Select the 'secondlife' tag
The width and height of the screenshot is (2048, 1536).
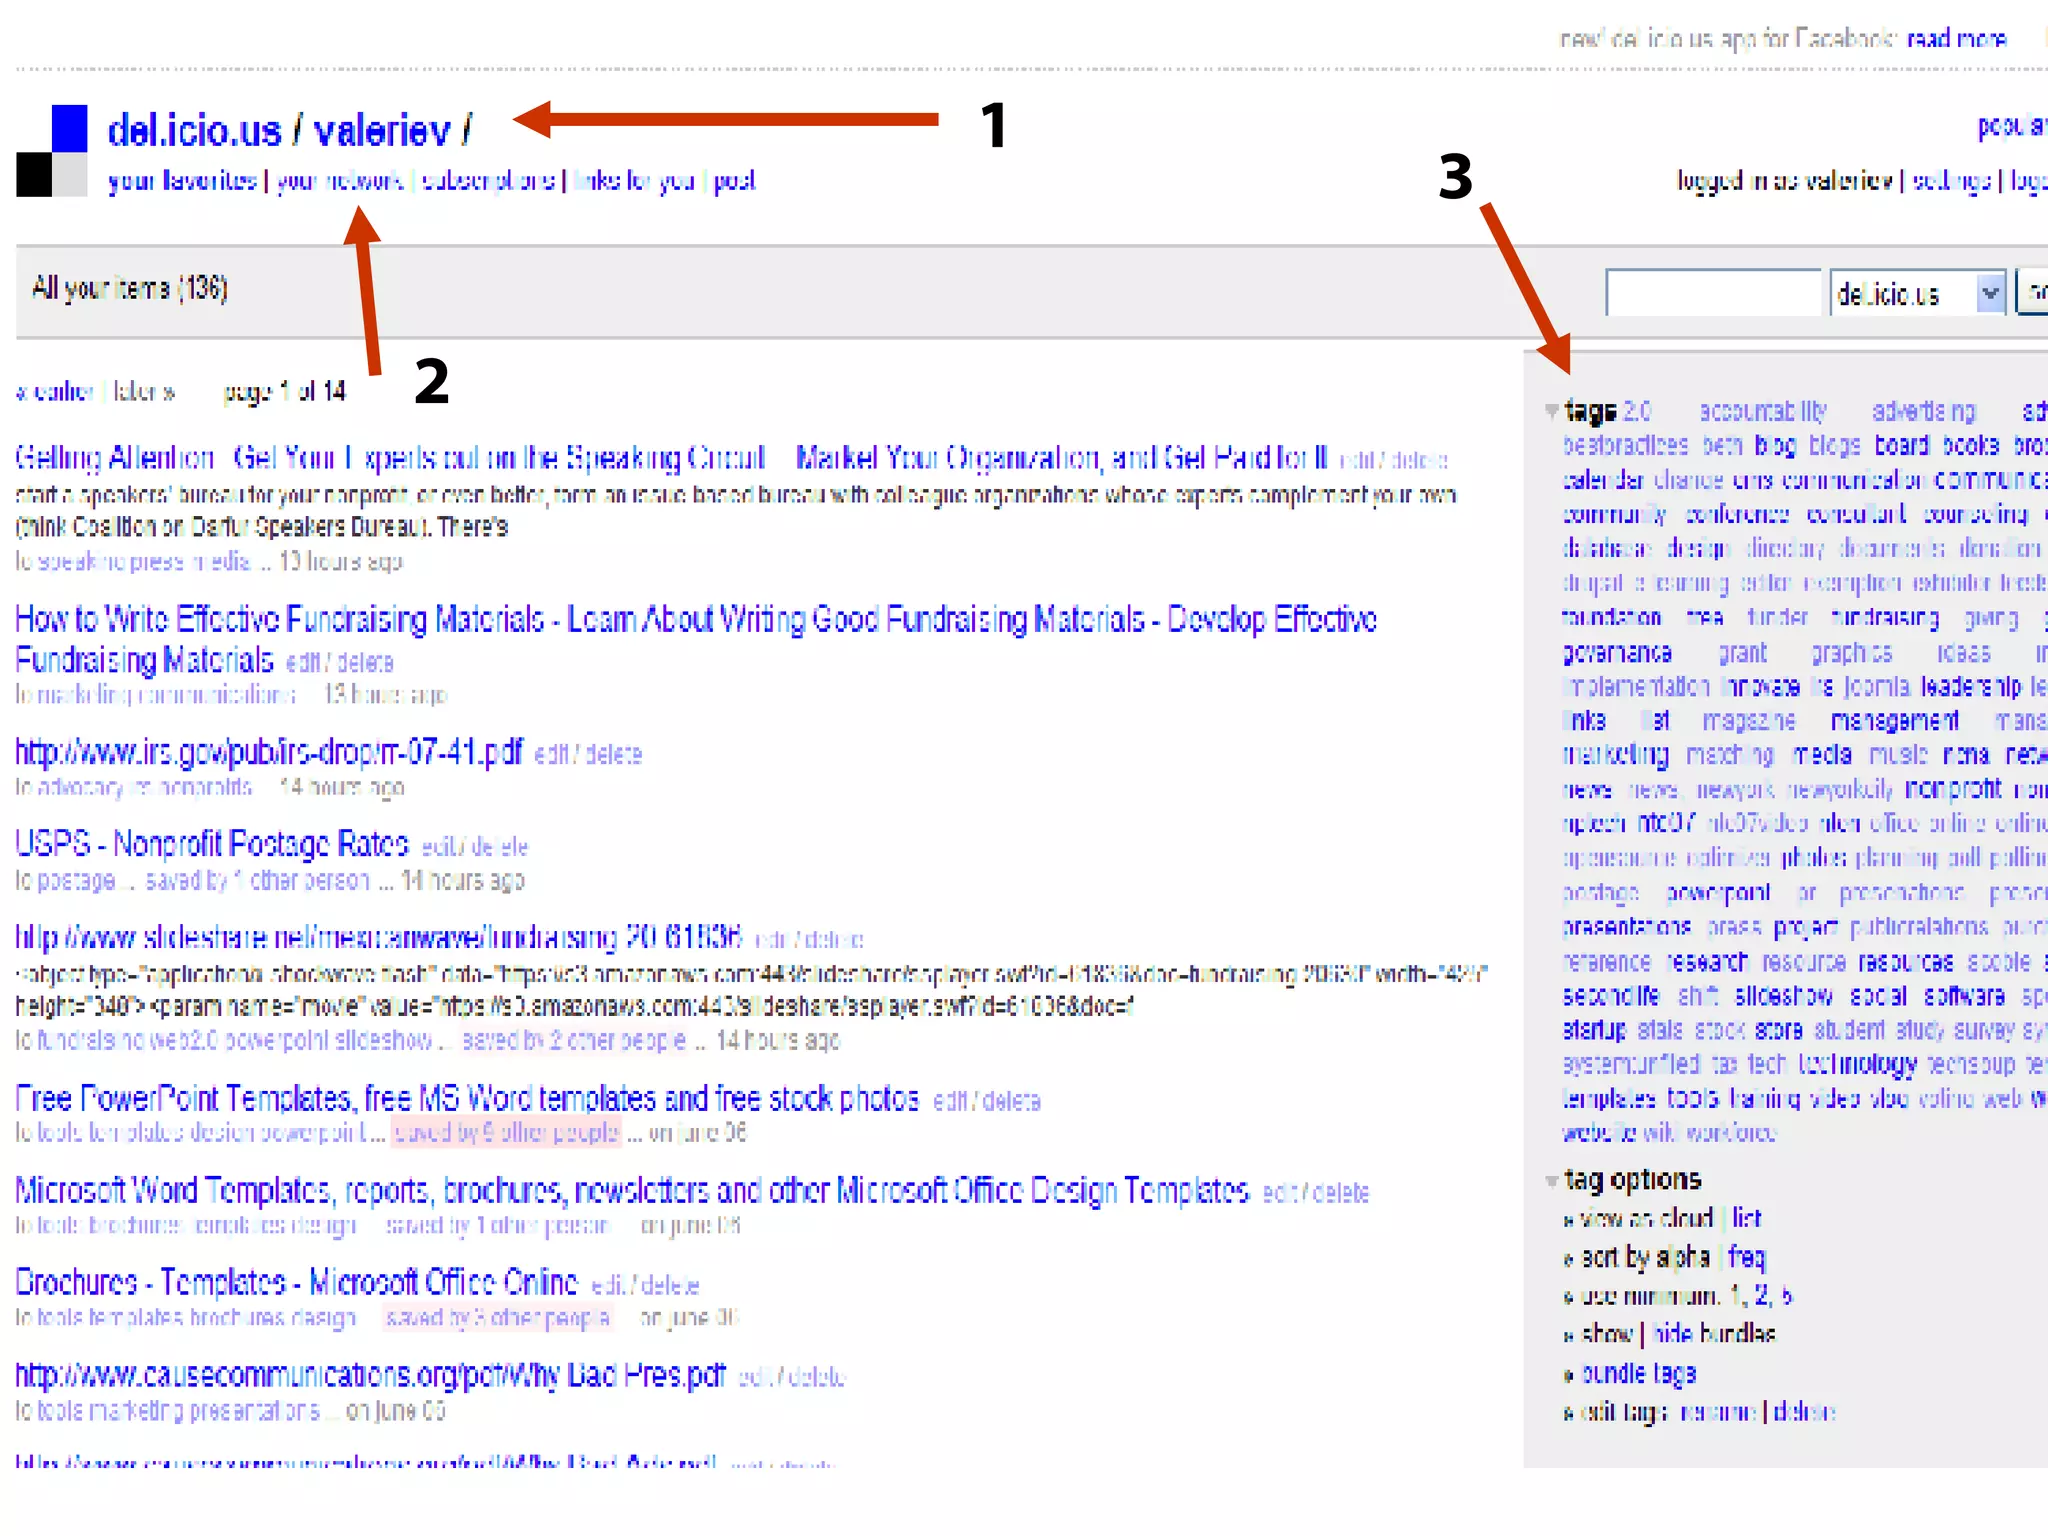1611,996
